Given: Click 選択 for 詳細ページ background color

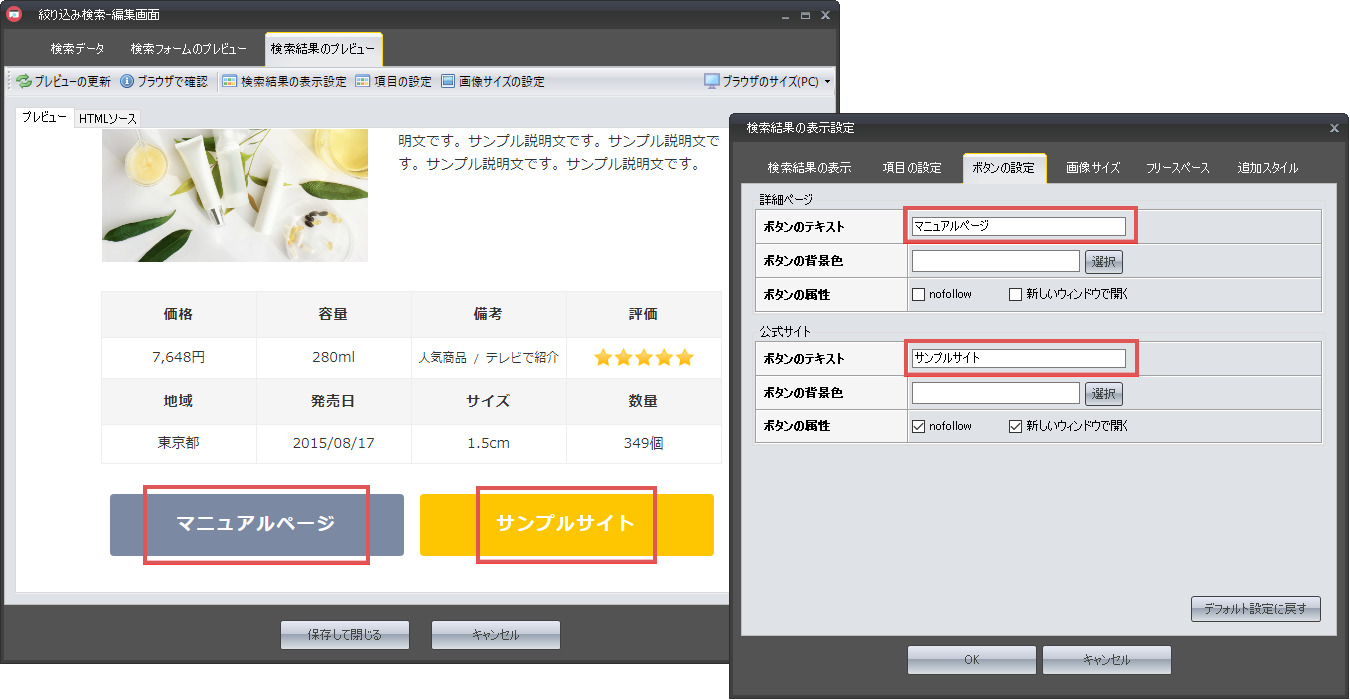Looking at the screenshot, I should pos(1104,262).
